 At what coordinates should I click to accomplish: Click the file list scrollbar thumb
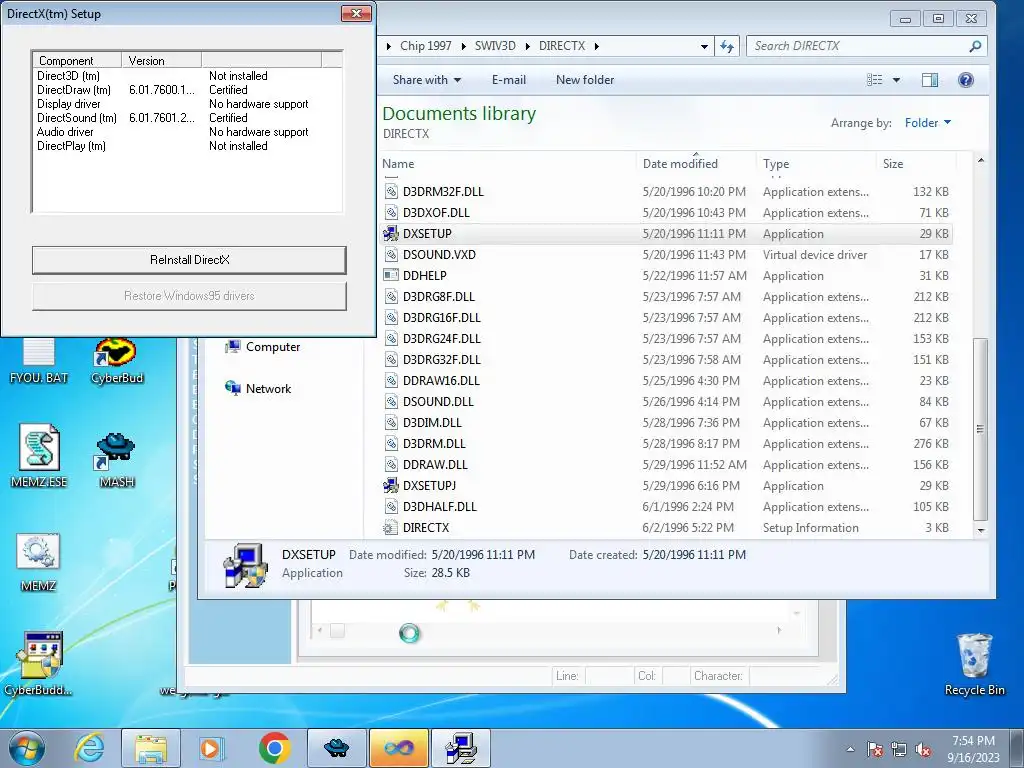(x=980, y=429)
